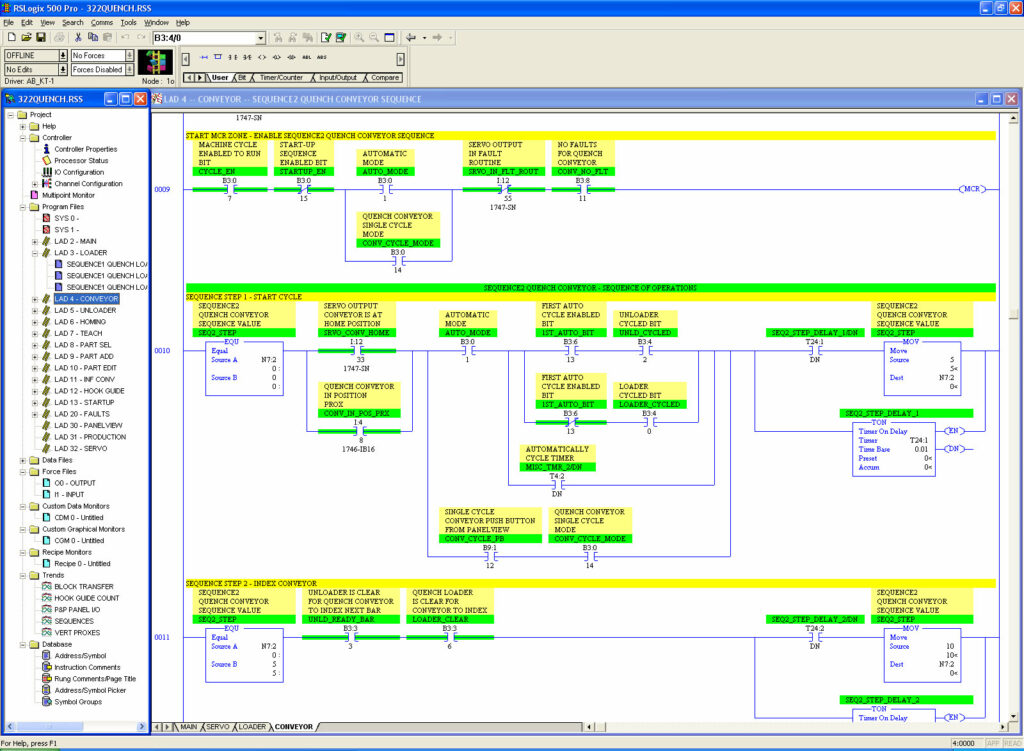
Task: Click the Cut scissors icon
Action: tap(78, 38)
